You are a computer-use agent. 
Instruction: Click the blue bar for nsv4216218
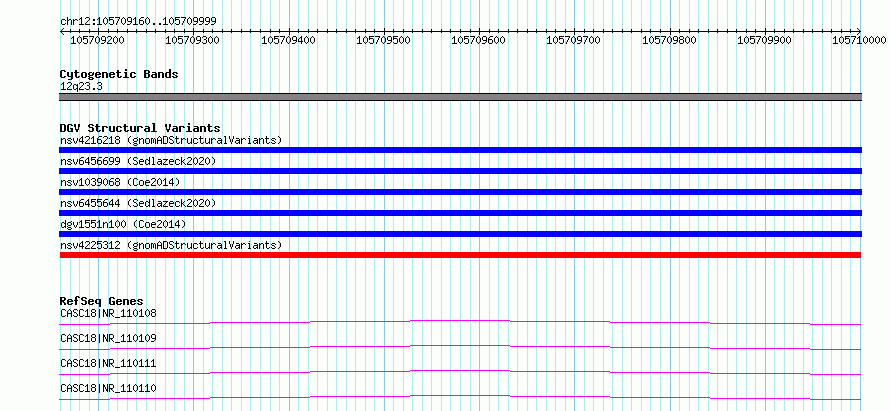(x=460, y=150)
